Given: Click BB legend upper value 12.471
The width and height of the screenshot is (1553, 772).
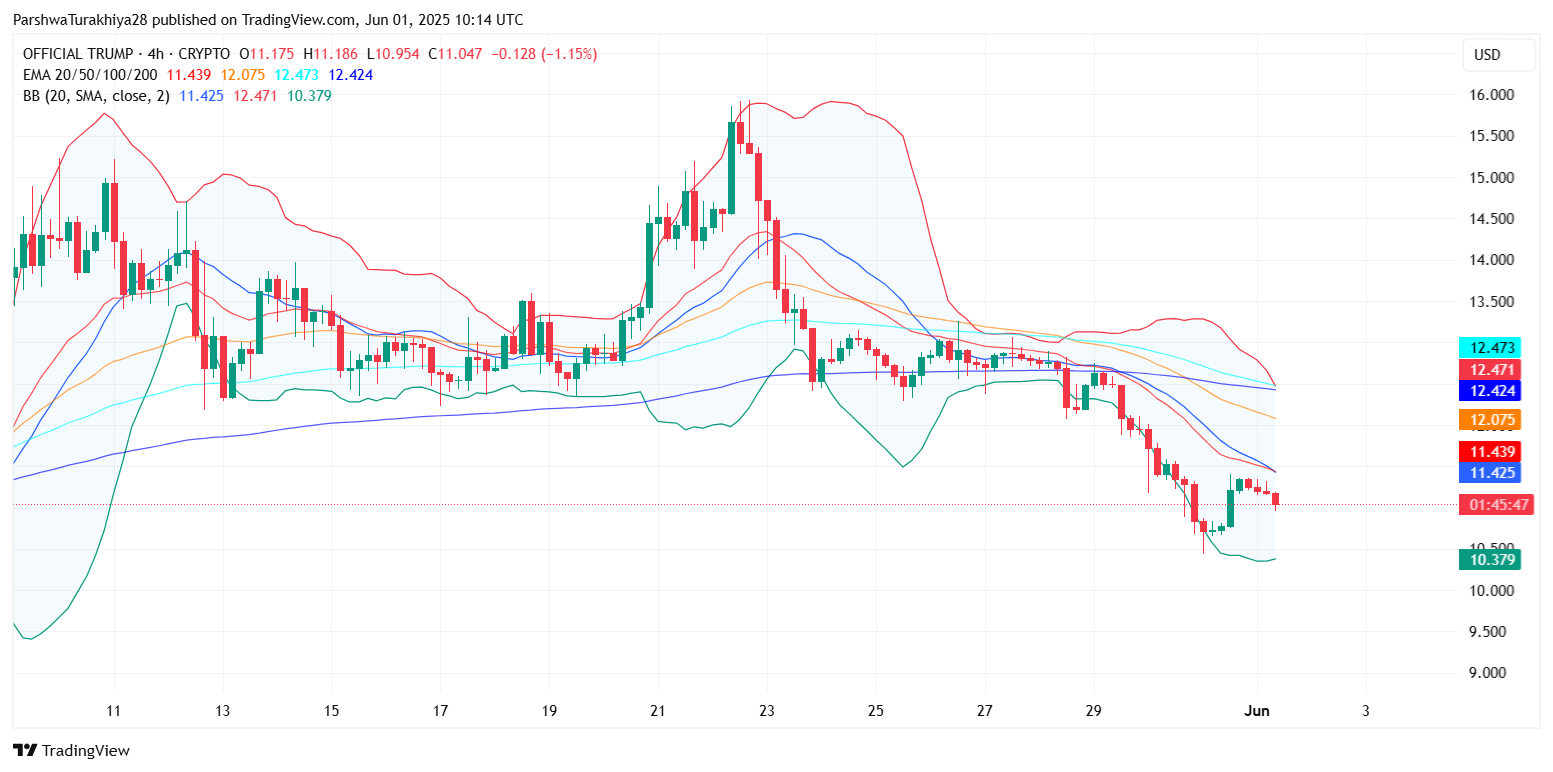Looking at the screenshot, I should 255,96.
